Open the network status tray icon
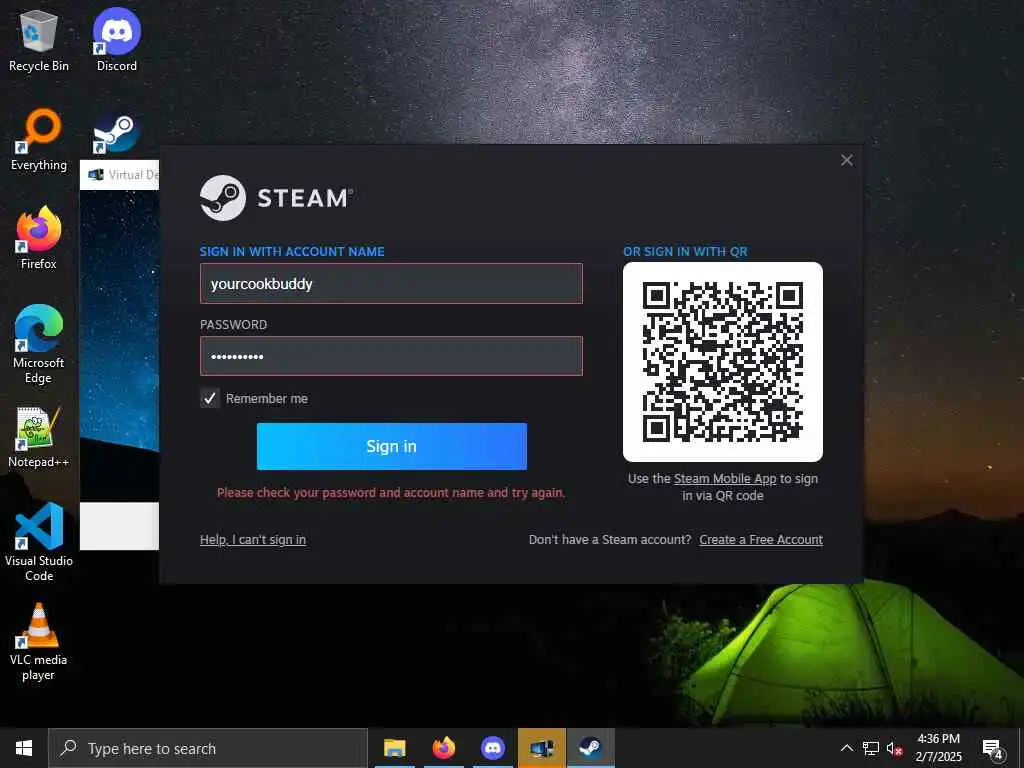Image resolution: width=1024 pixels, height=768 pixels. 871,748
